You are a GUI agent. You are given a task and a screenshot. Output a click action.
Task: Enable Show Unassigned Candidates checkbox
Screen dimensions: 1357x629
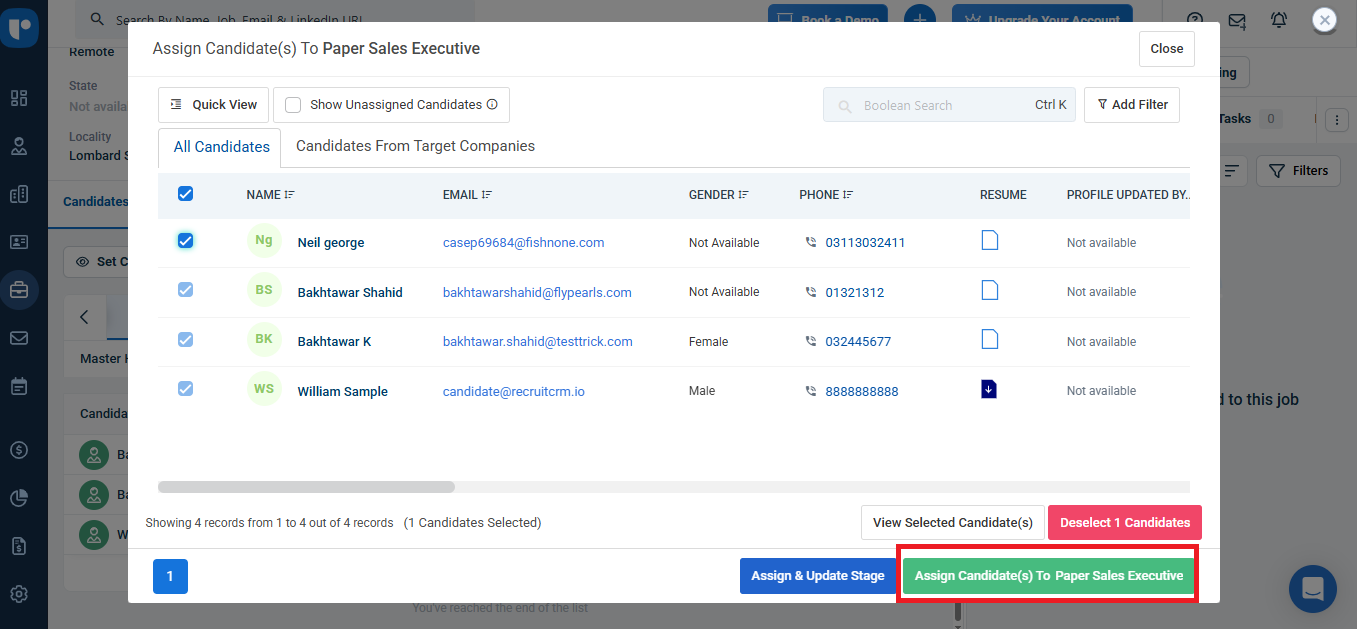(293, 105)
